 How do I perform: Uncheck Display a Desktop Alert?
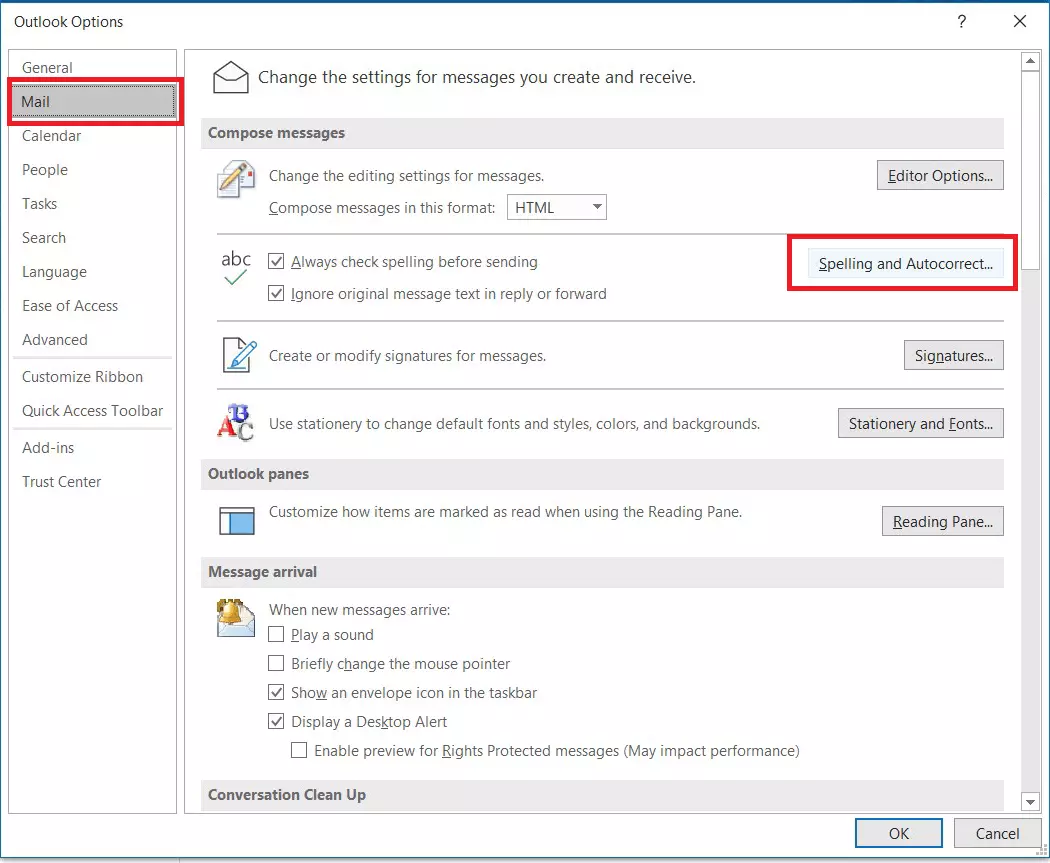(276, 721)
